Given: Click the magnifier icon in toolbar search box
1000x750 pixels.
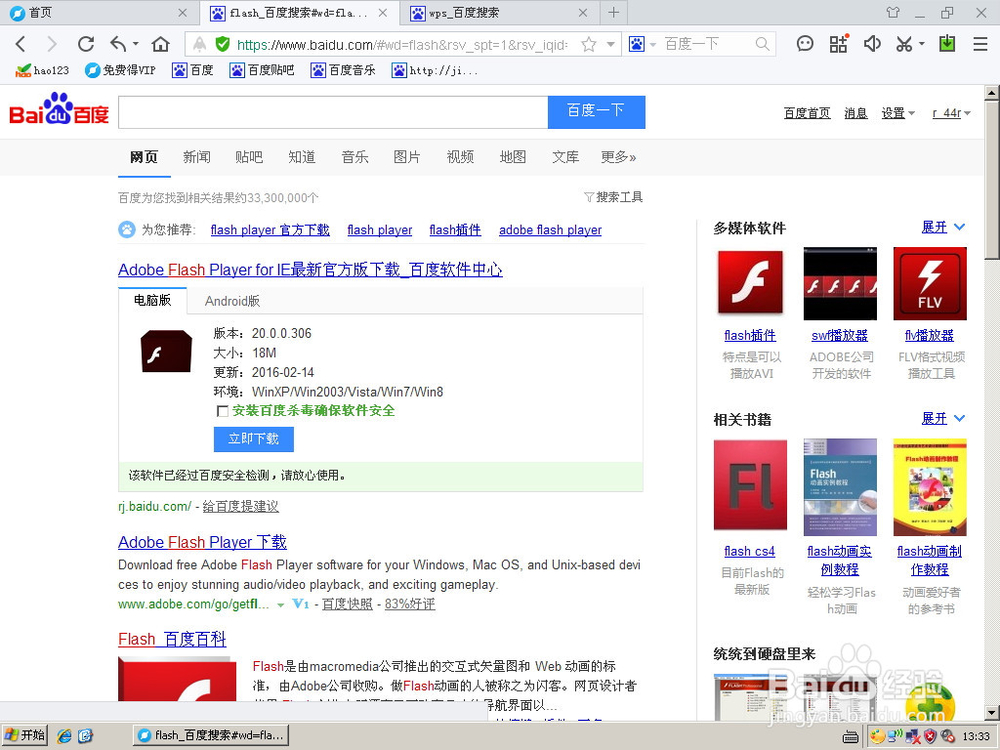Looking at the screenshot, I should click(762, 44).
